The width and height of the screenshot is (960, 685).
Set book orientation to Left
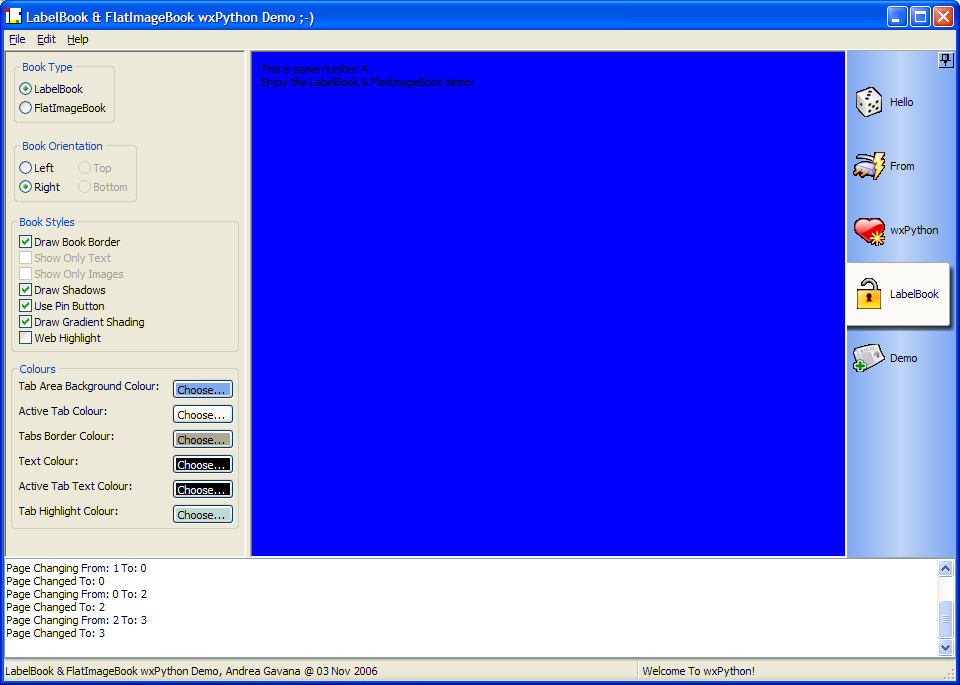26,168
